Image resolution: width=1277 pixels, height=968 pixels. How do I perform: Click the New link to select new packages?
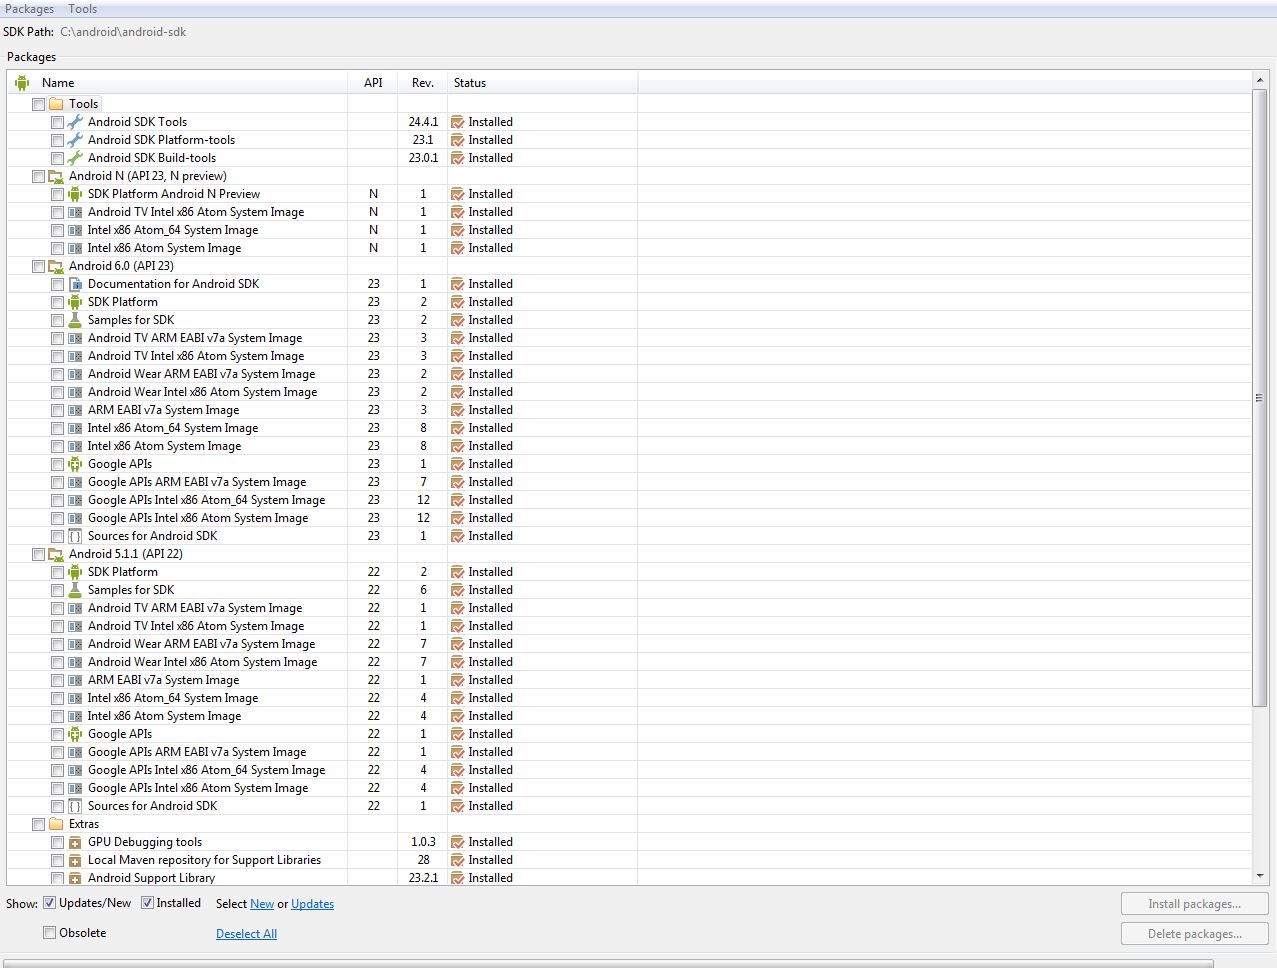(x=262, y=904)
